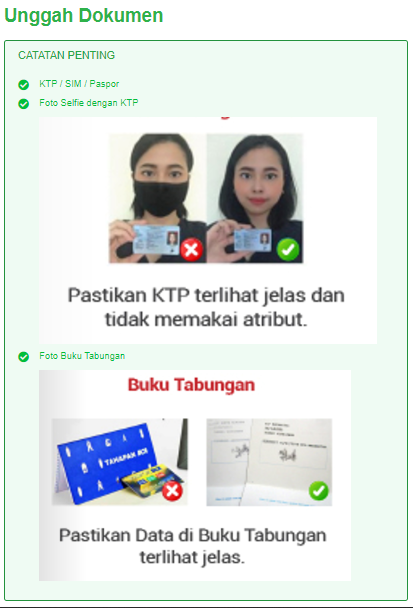
Task: Click the green checkmark on open savings book photo
Action: pyautogui.click(x=319, y=491)
